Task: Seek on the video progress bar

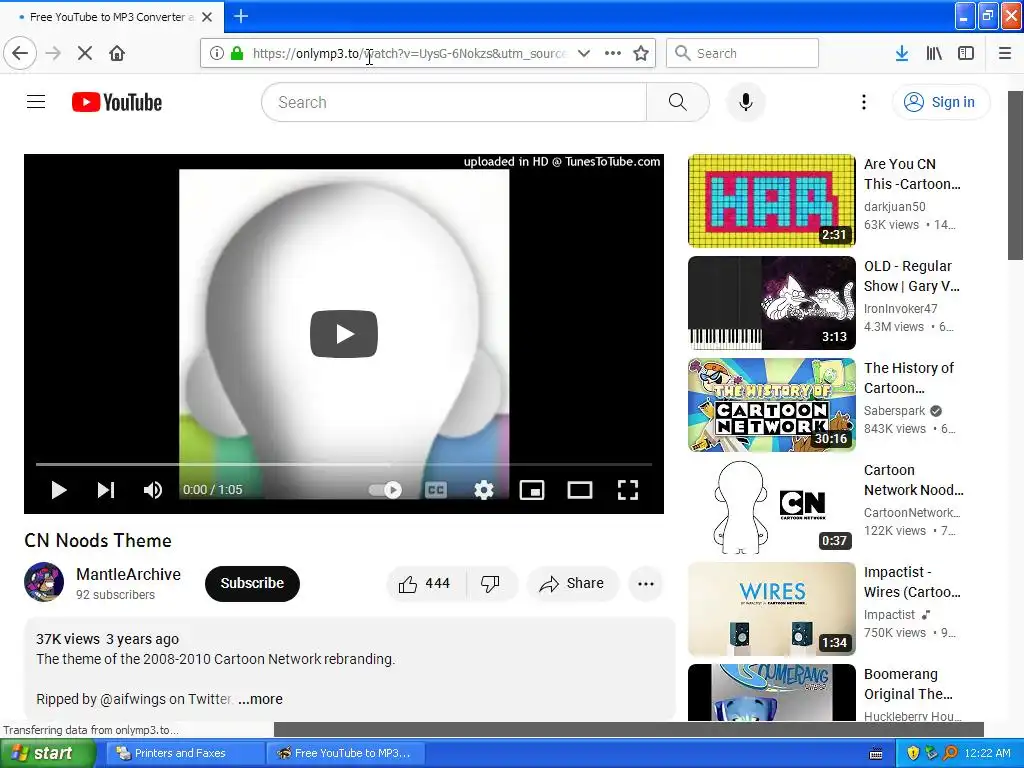Action: tap(344, 464)
